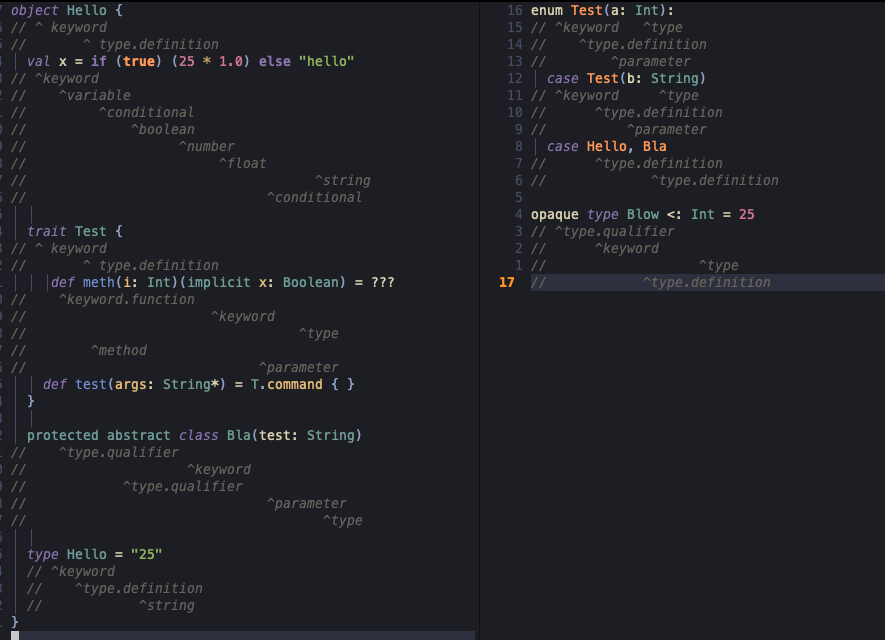Click the 'val x = if (true)' line

[x=191, y=61]
